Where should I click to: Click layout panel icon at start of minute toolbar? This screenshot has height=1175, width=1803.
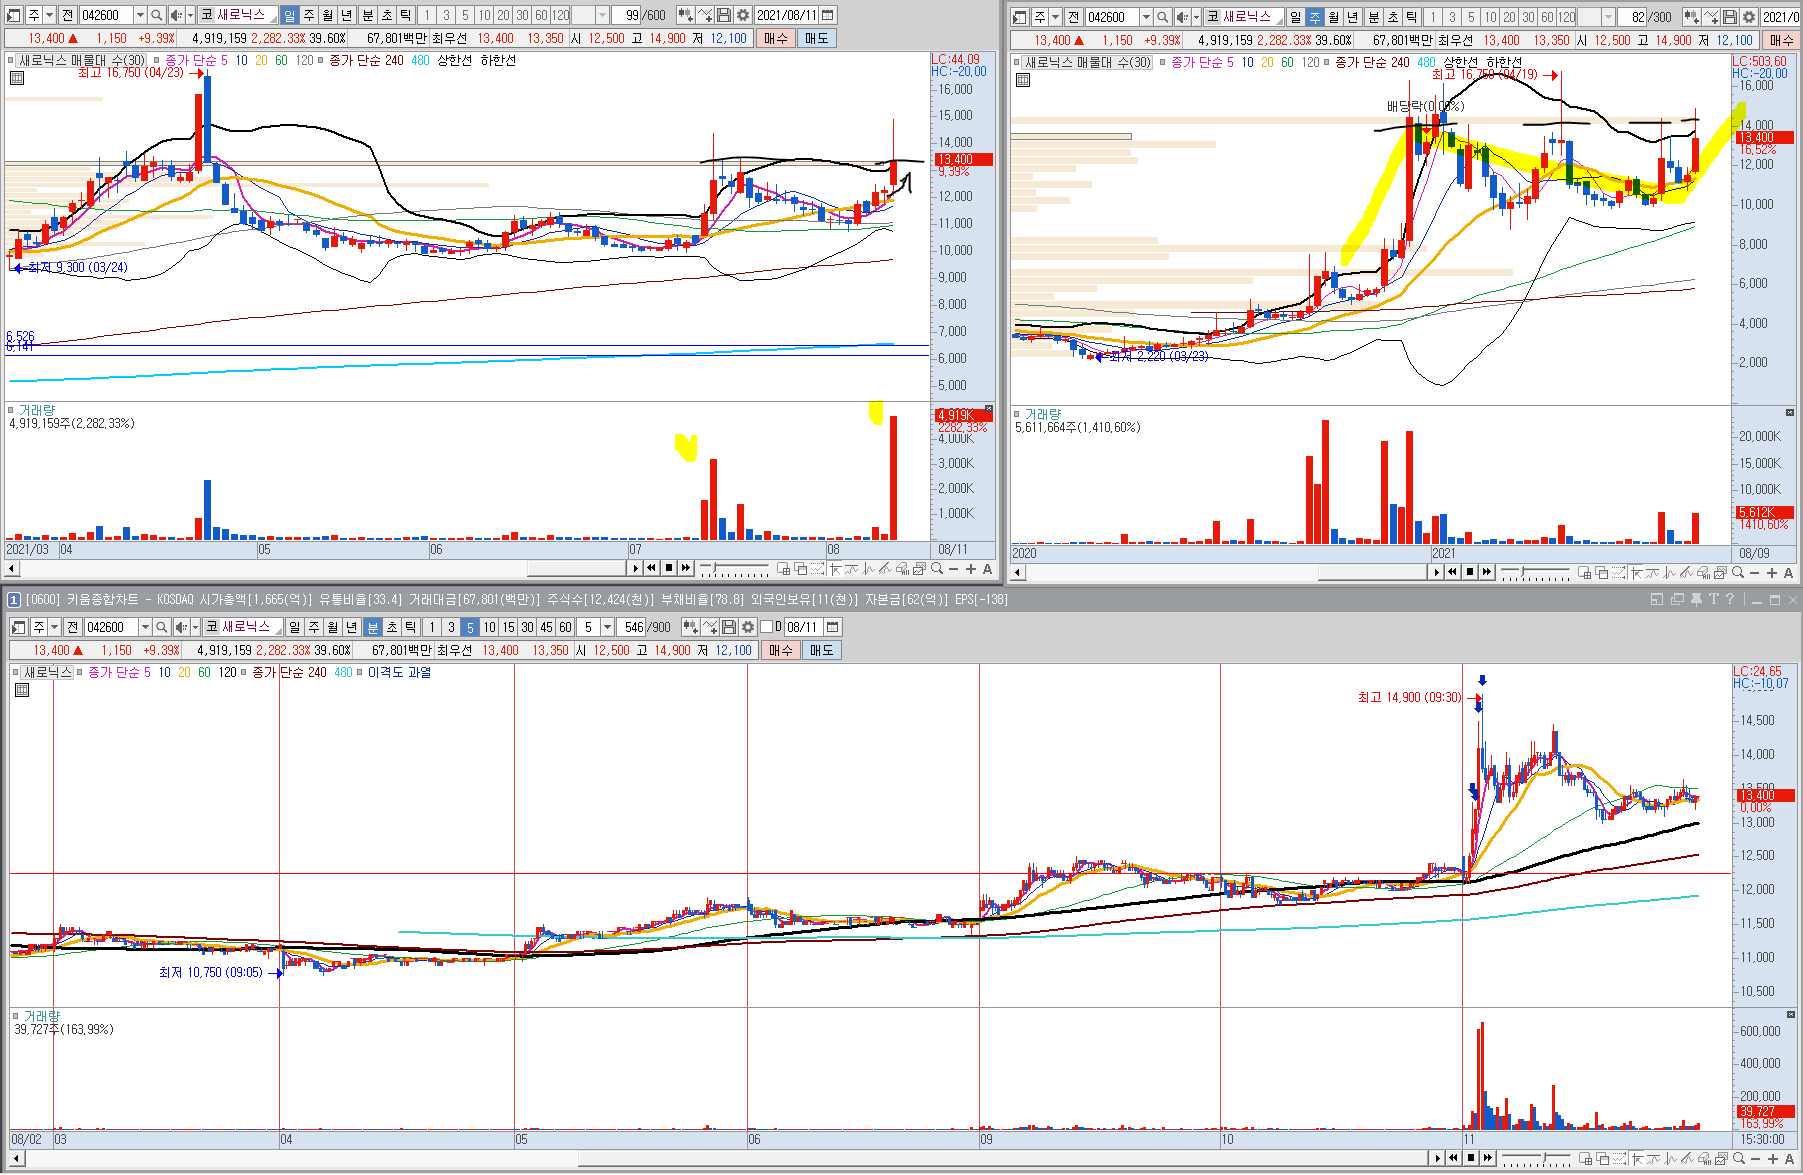19,627
